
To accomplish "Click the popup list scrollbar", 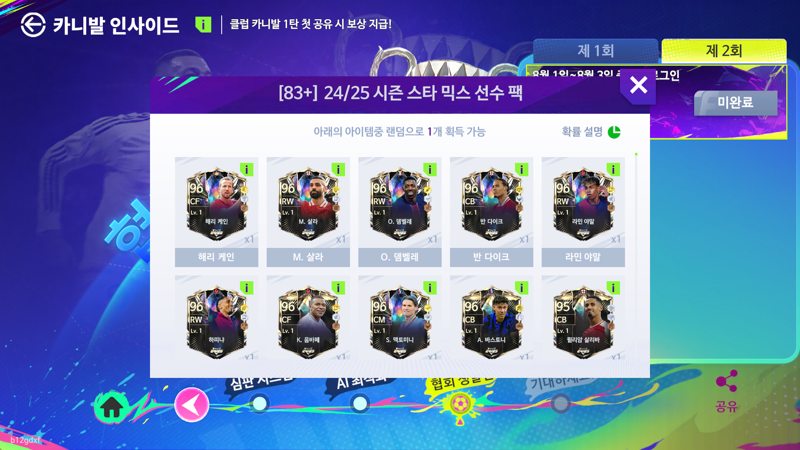I will coord(636,255).
